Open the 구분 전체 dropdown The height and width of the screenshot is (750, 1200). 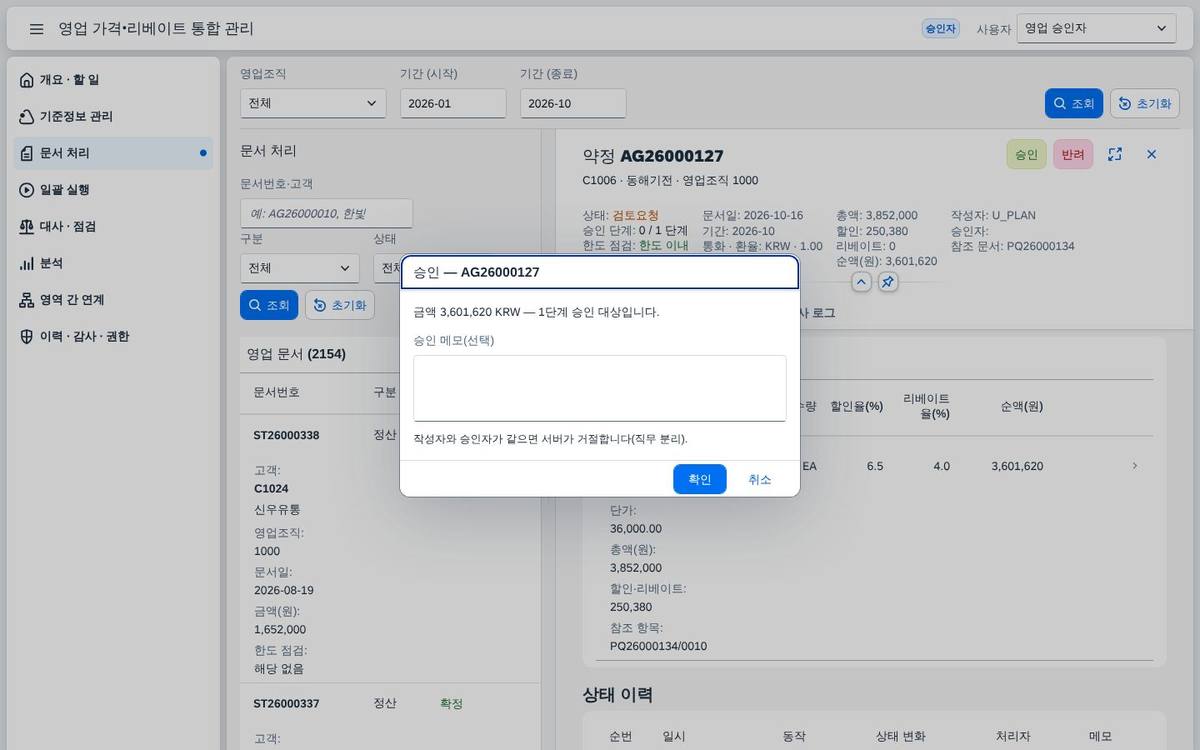tap(299, 268)
